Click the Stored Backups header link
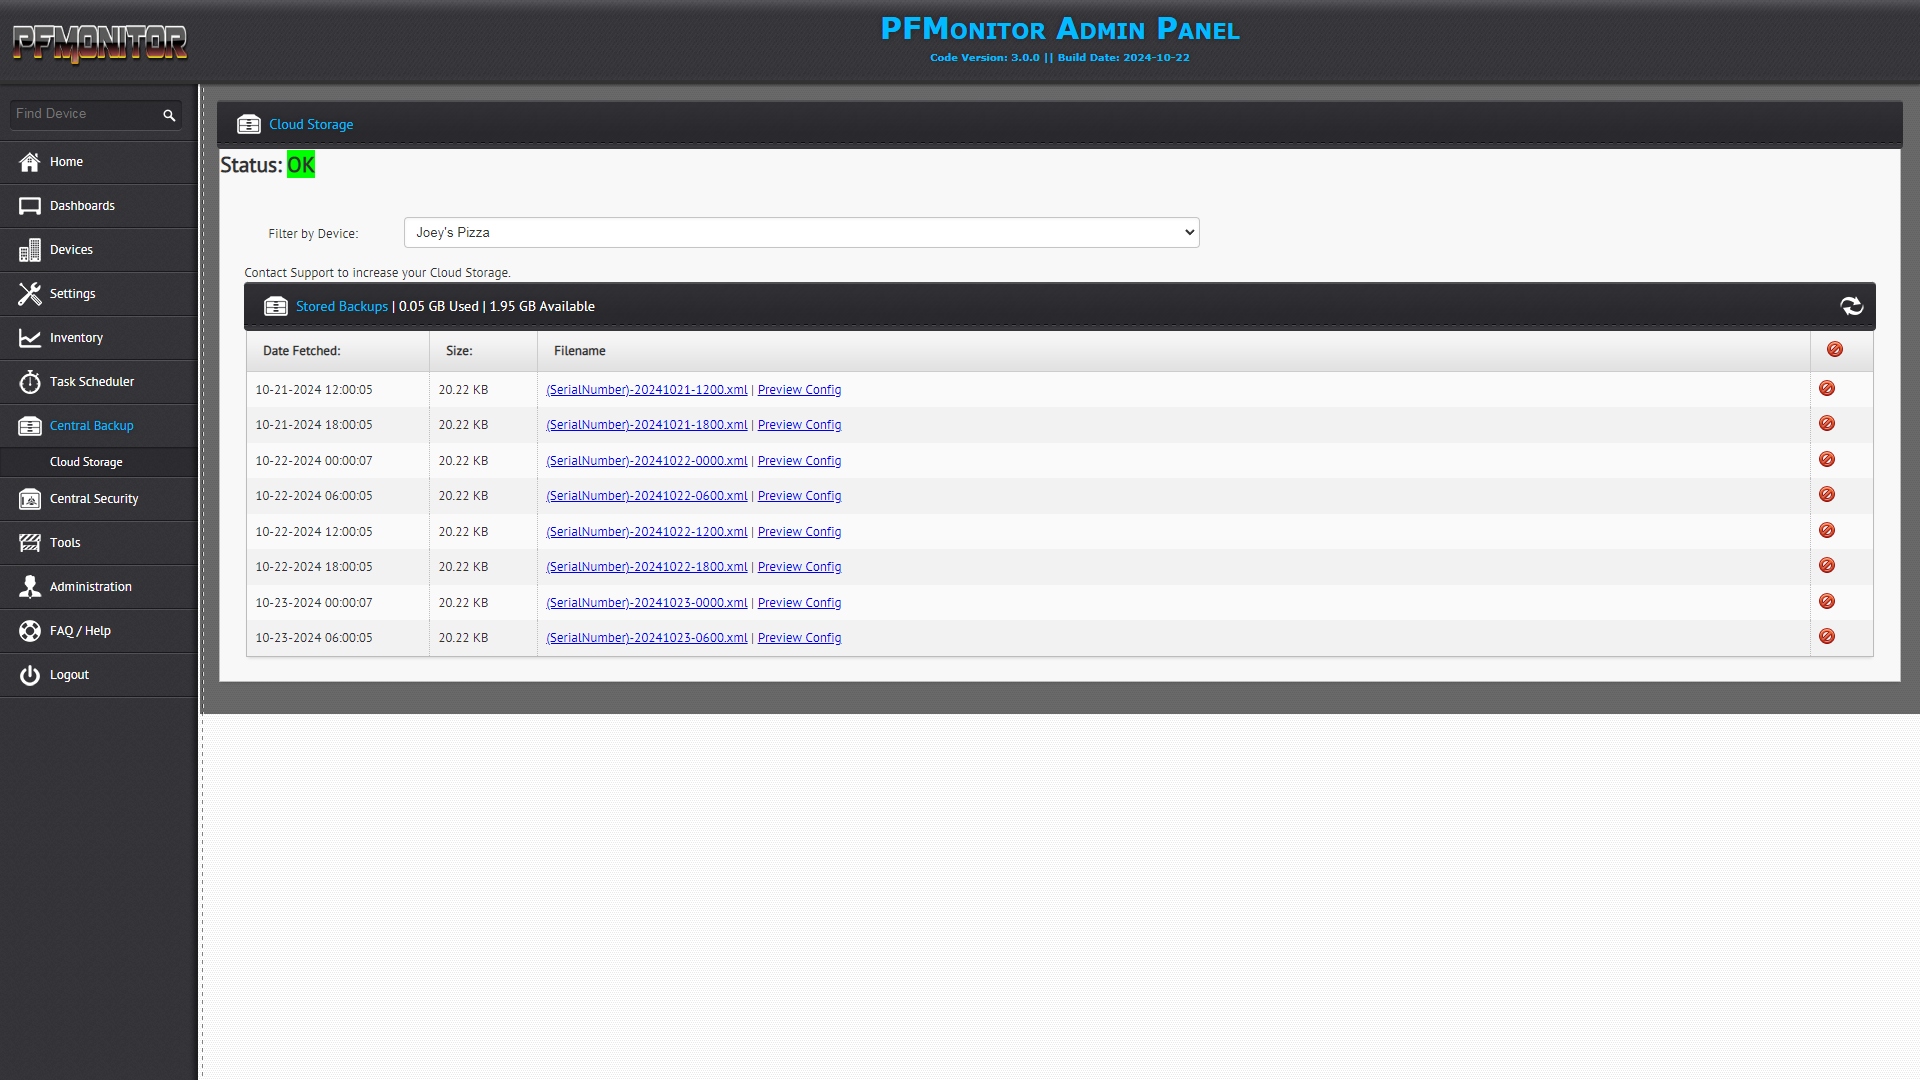Screen dimensions: 1920x1080 click(x=341, y=307)
